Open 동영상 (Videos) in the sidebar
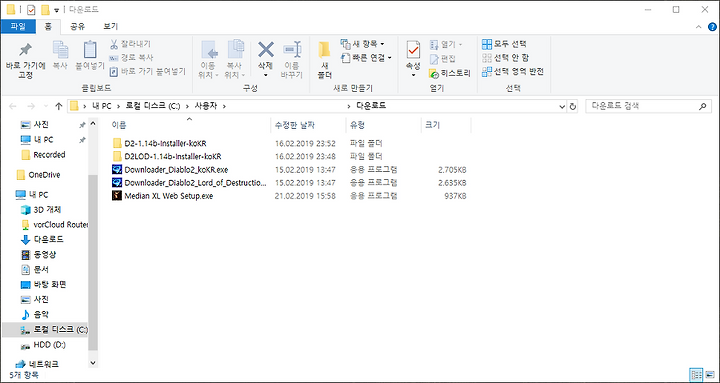The width and height of the screenshot is (720, 383). point(39,254)
